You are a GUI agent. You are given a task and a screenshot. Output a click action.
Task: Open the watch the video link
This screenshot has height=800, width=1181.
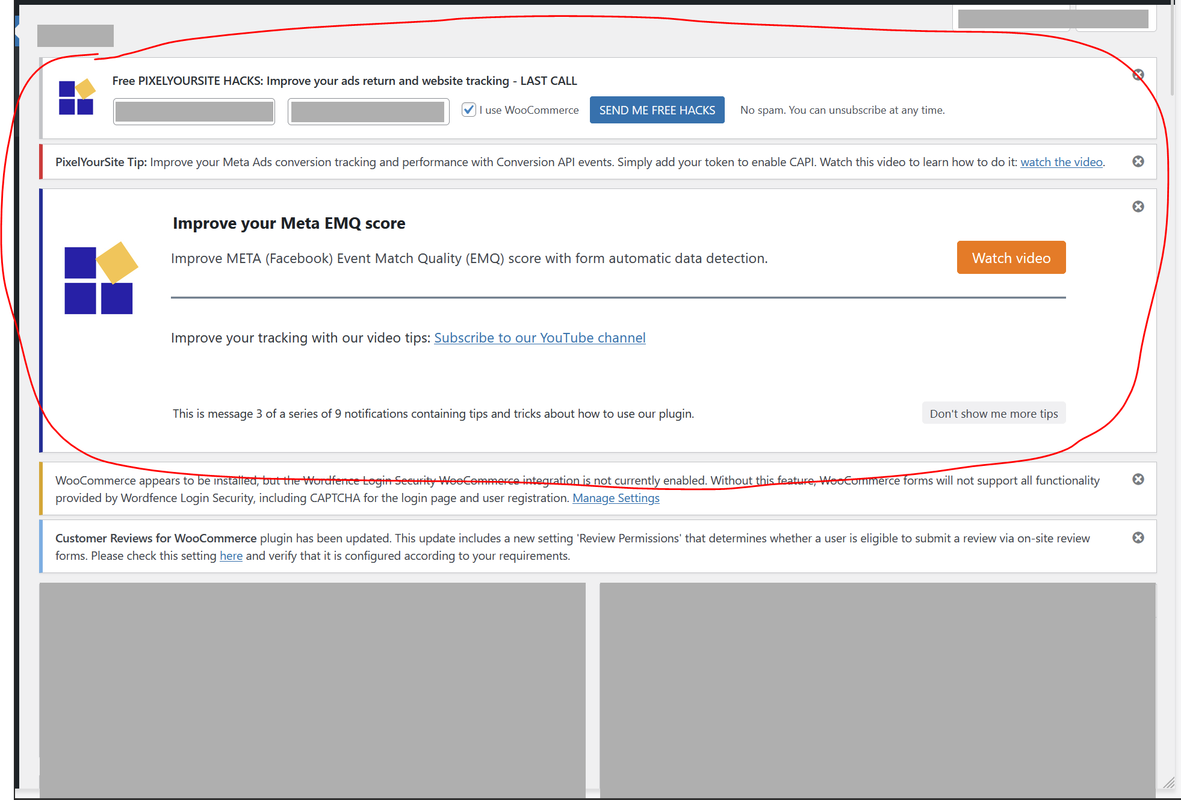tap(1061, 162)
